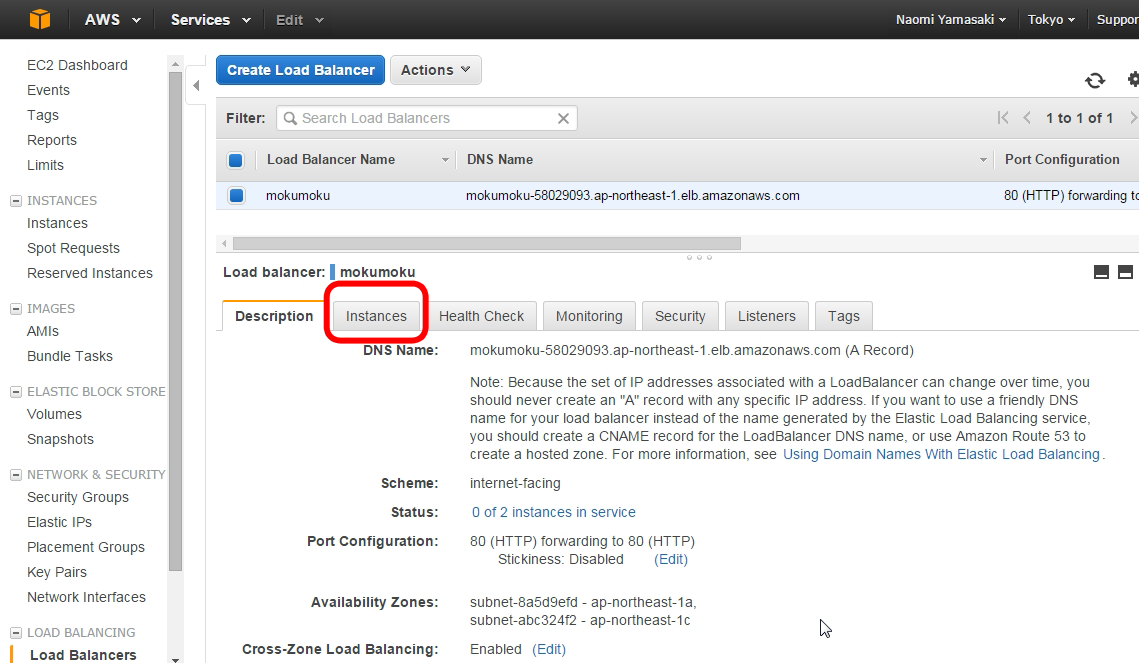Screen dimensions: 1139x663
Task: Click the pane resize dots handle
Action: (x=699, y=257)
